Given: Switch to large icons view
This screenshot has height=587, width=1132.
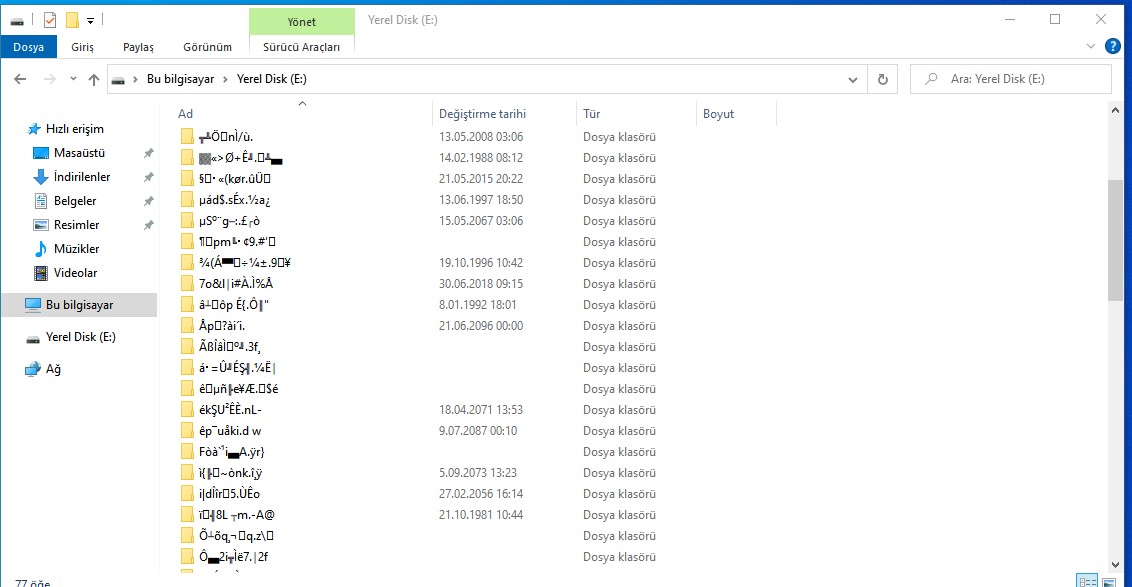Looking at the screenshot, I should click(1110, 580).
